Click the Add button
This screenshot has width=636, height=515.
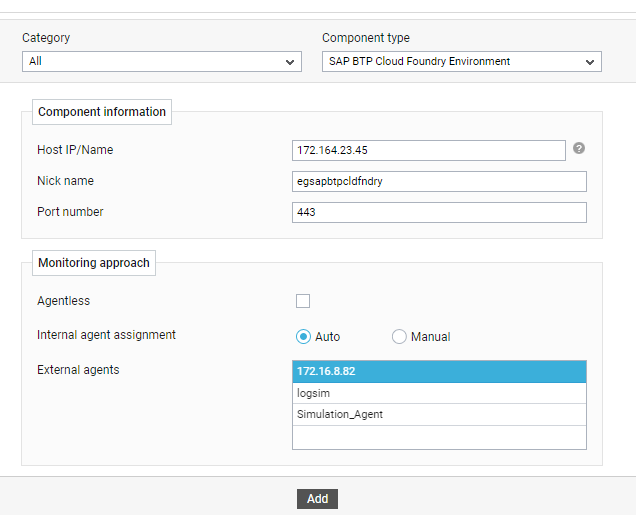(x=317, y=499)
